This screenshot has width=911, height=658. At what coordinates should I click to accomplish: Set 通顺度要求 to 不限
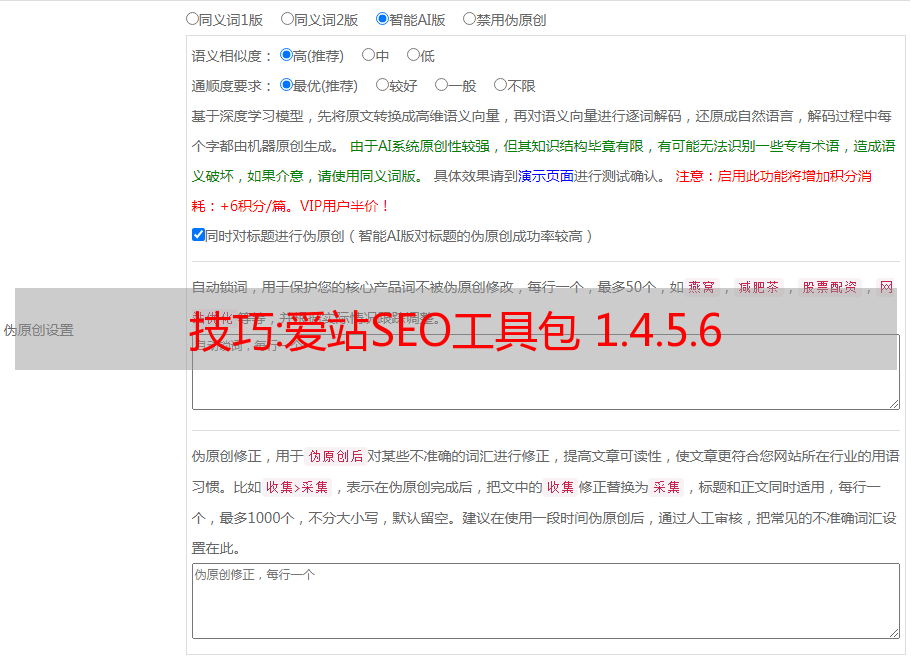[x=500, y=85]
